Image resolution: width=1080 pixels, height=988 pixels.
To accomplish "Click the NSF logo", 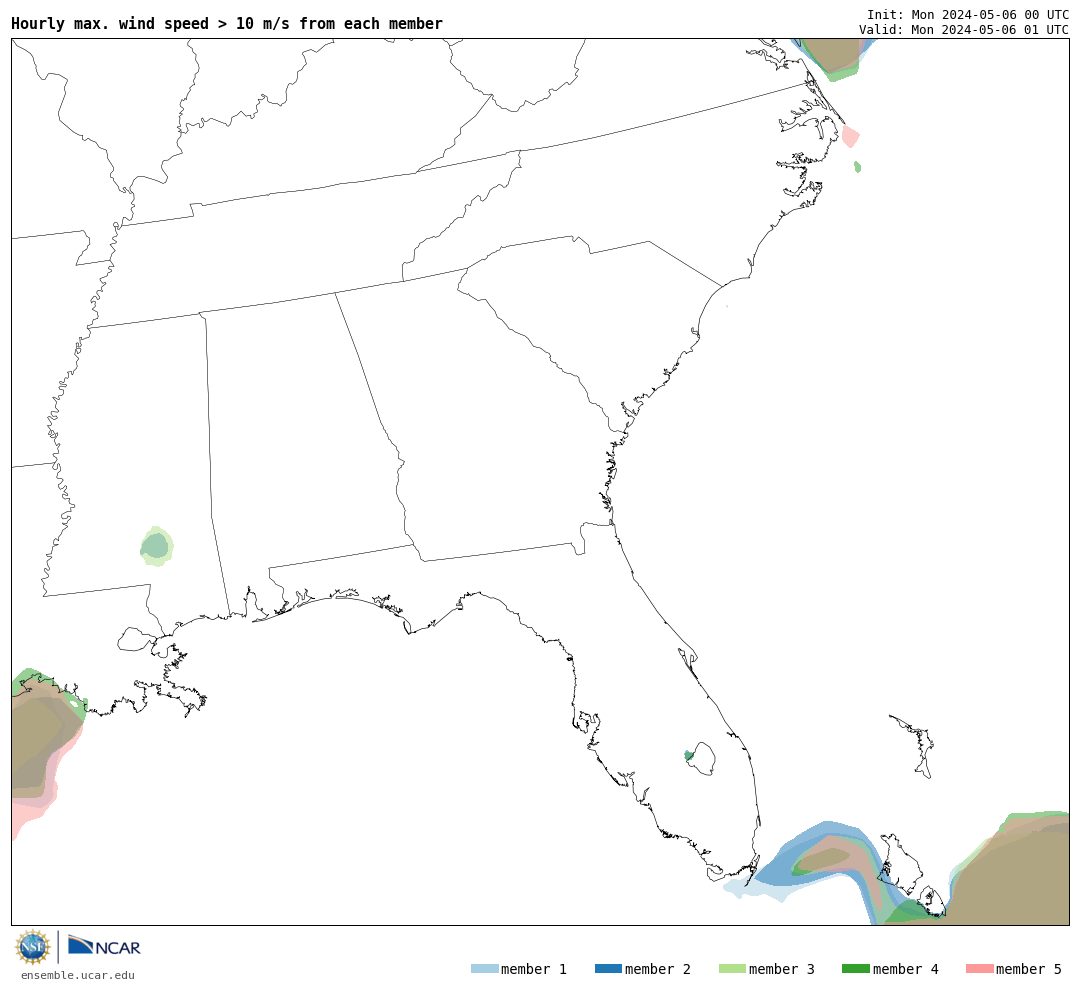I will click(x=32, y=947).
